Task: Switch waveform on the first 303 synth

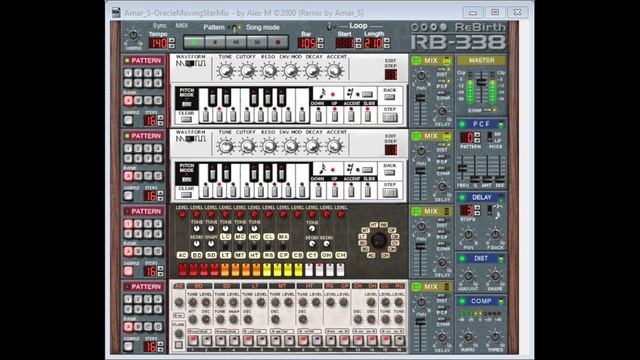Action: 191,64
